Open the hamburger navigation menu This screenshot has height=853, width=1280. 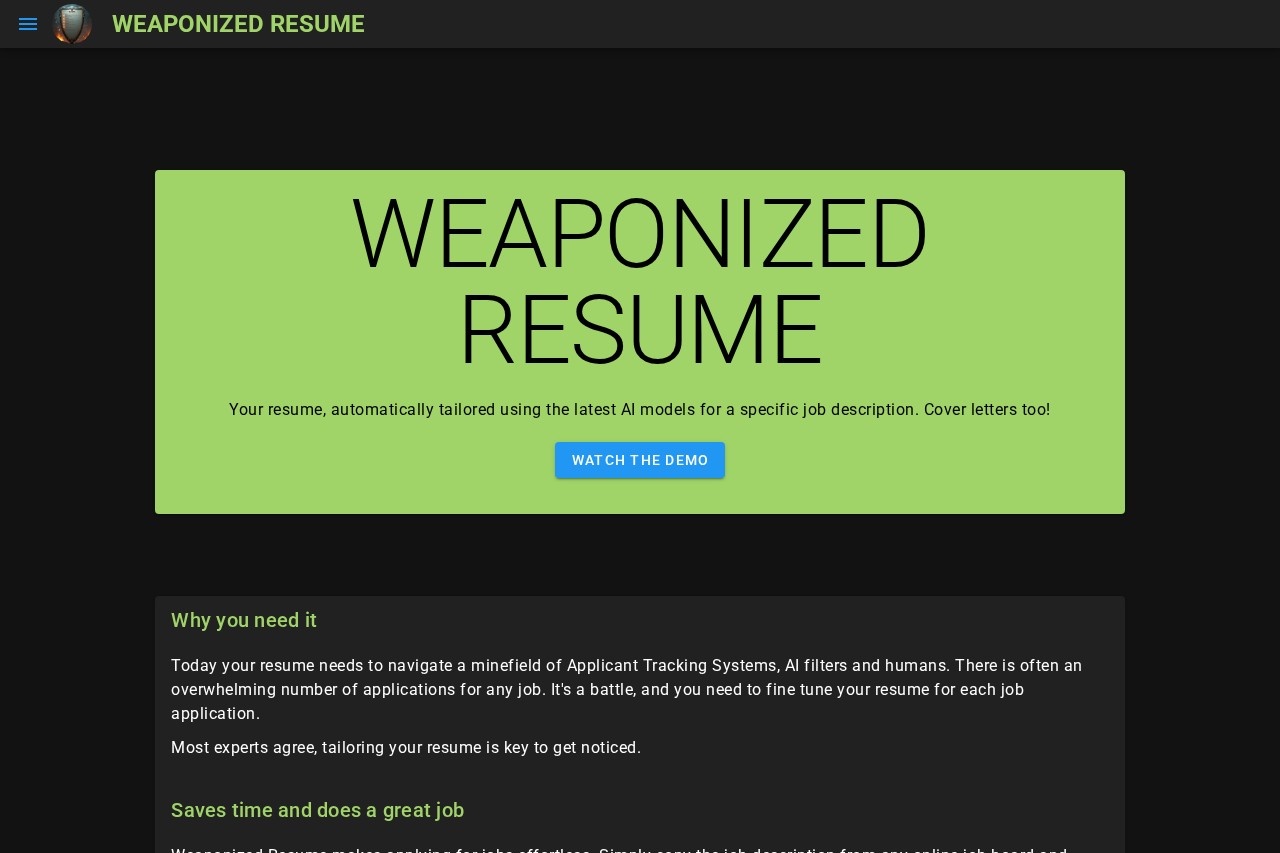pos(28,24)
